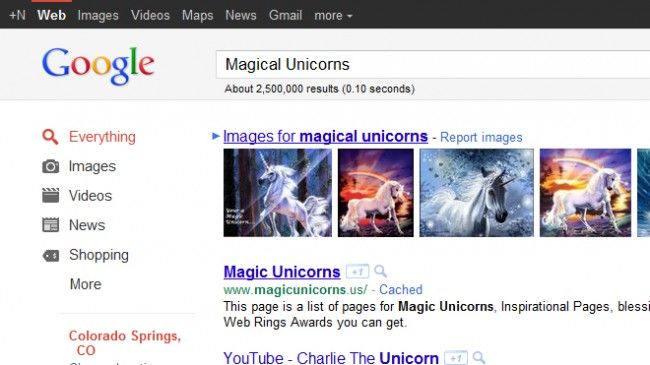
Task: Click the camera icon beside Images
Action: tap(51, 166)
